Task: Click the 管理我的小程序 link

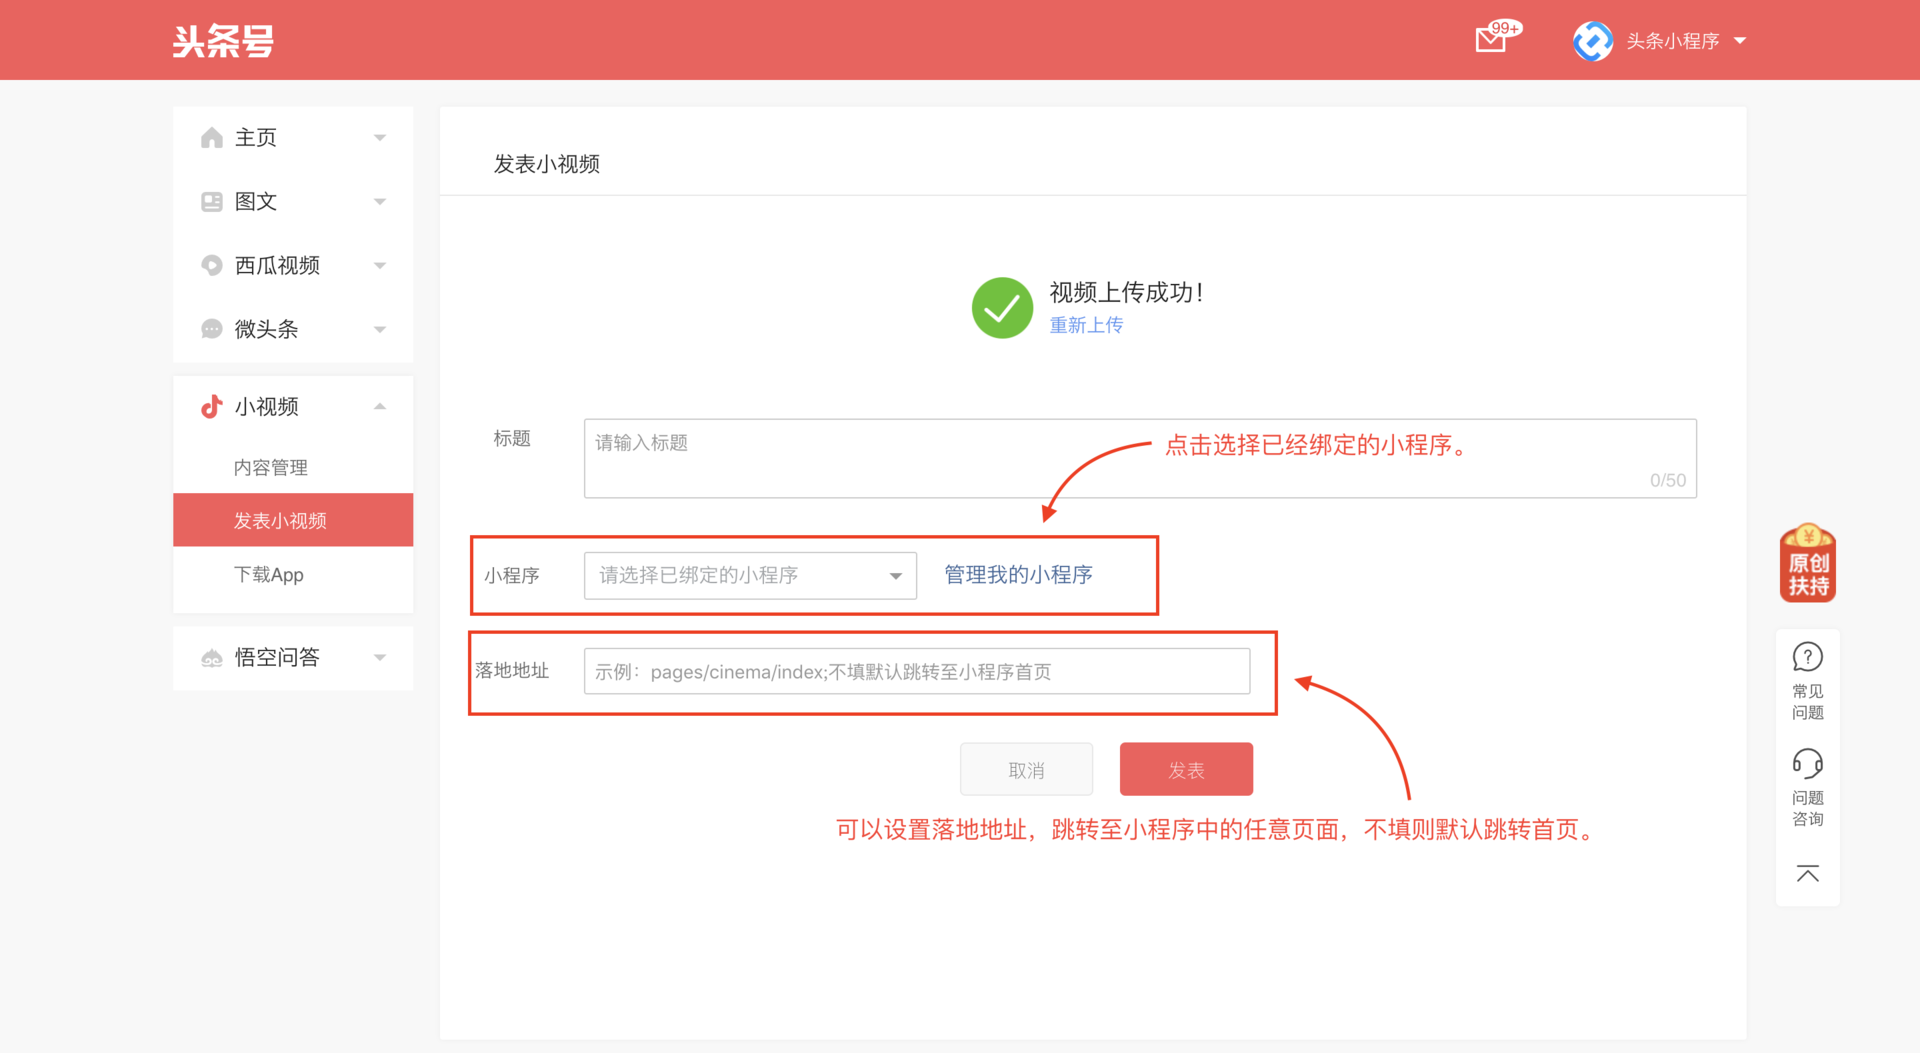Action: point(1018,575)
